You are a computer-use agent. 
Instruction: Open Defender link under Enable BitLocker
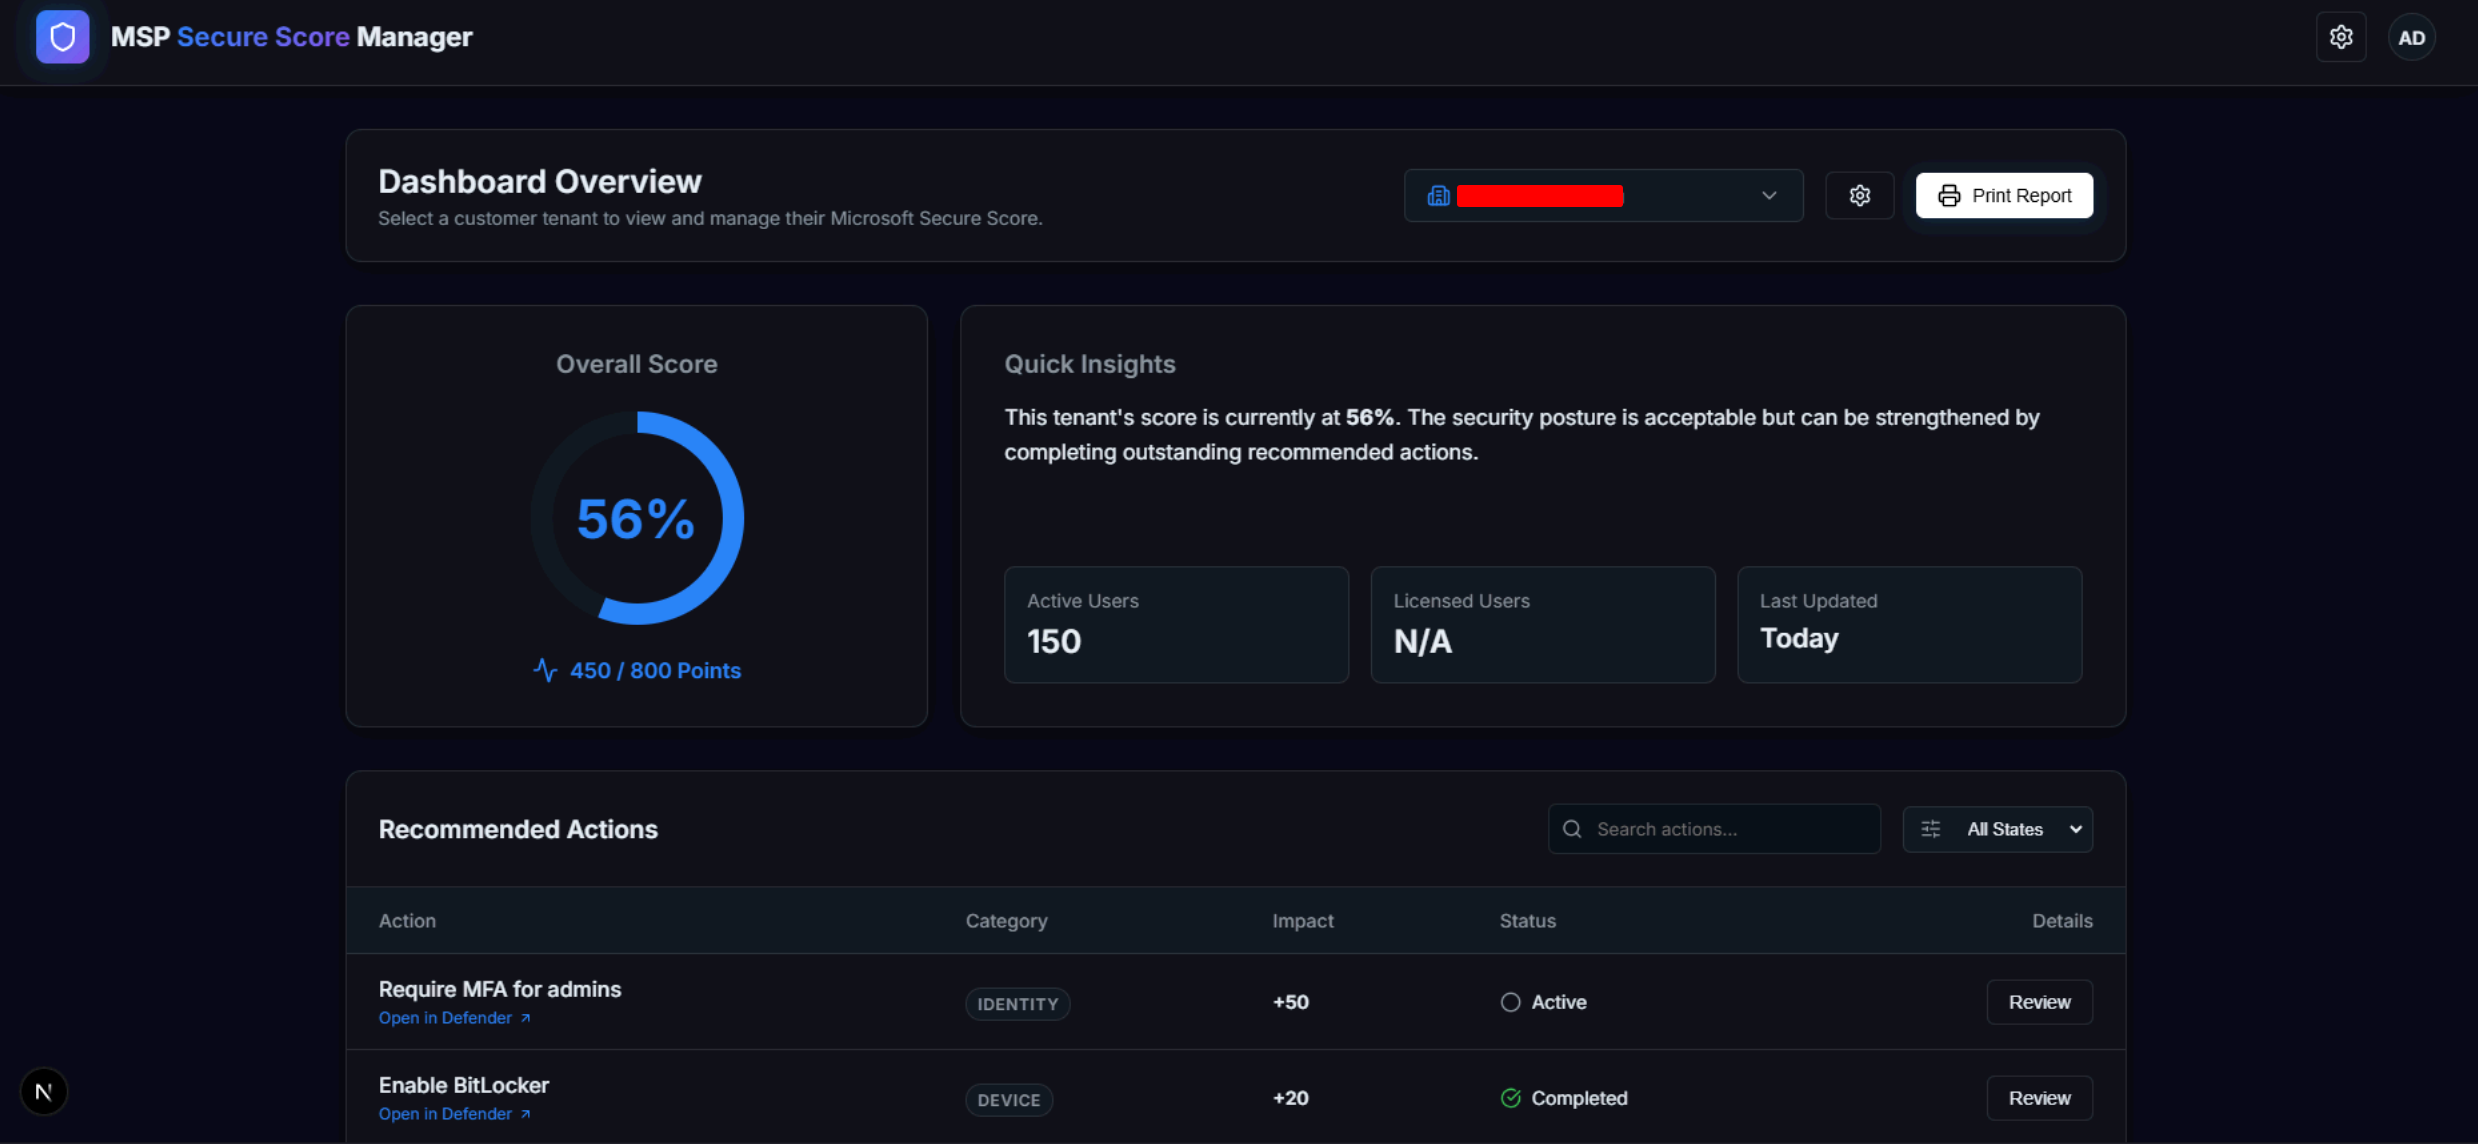[455, 1114]
